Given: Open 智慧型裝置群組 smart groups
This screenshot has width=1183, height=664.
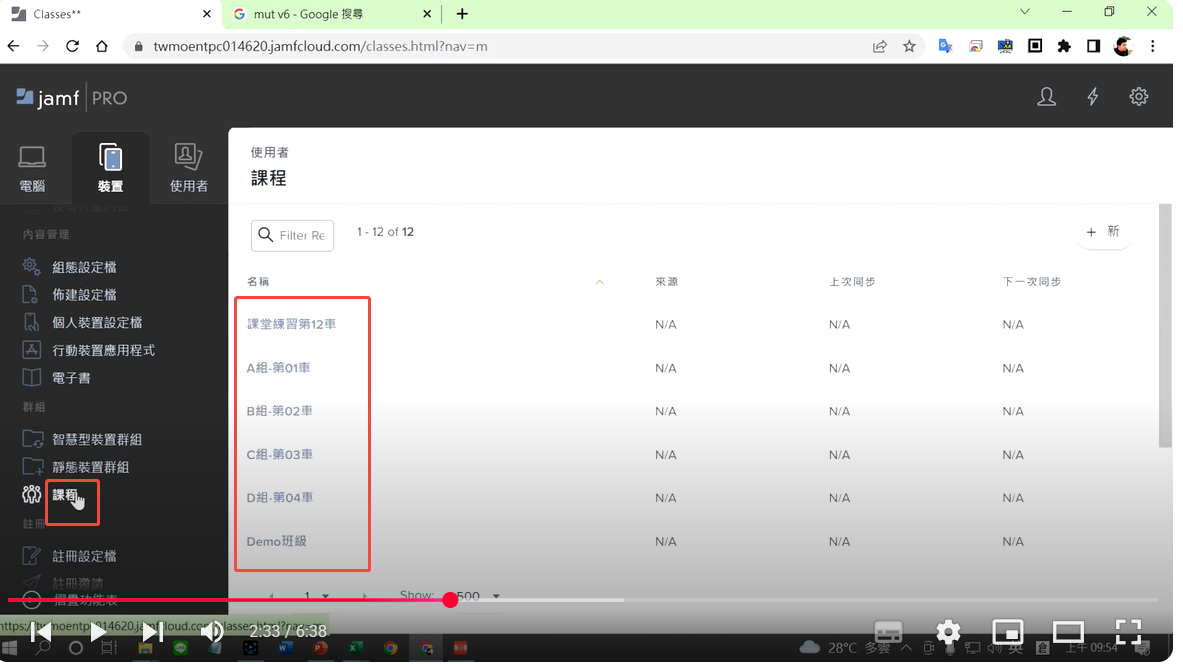Looking at the screenshot, I should click(97, 440).
